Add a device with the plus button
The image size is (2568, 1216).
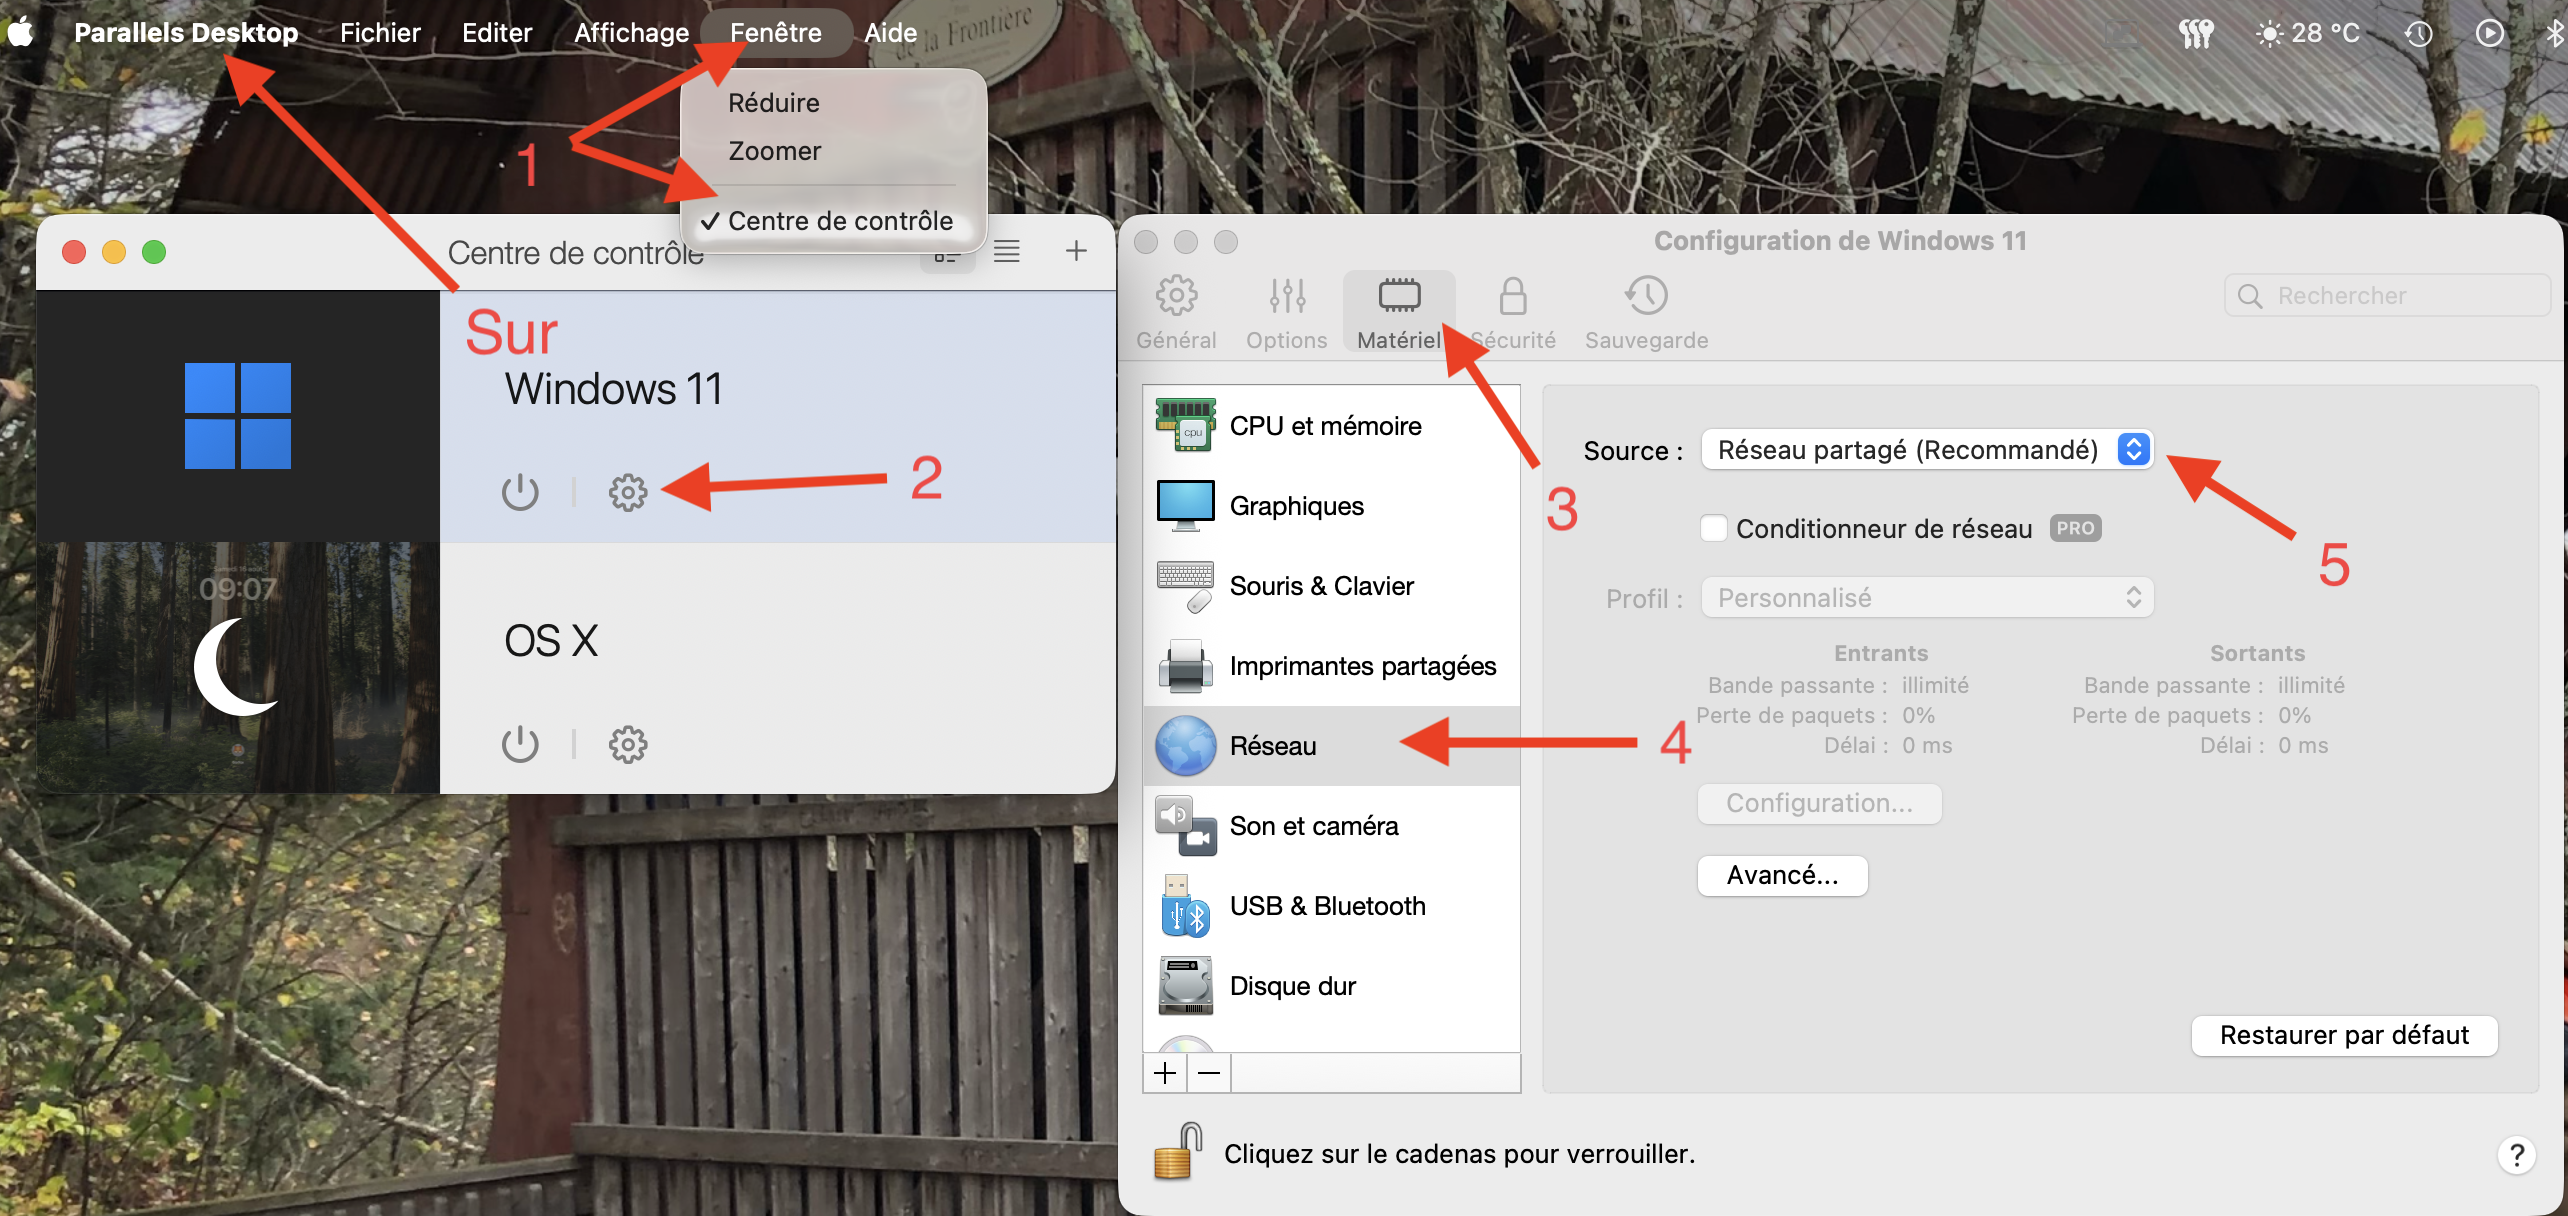(1165, 1073)
